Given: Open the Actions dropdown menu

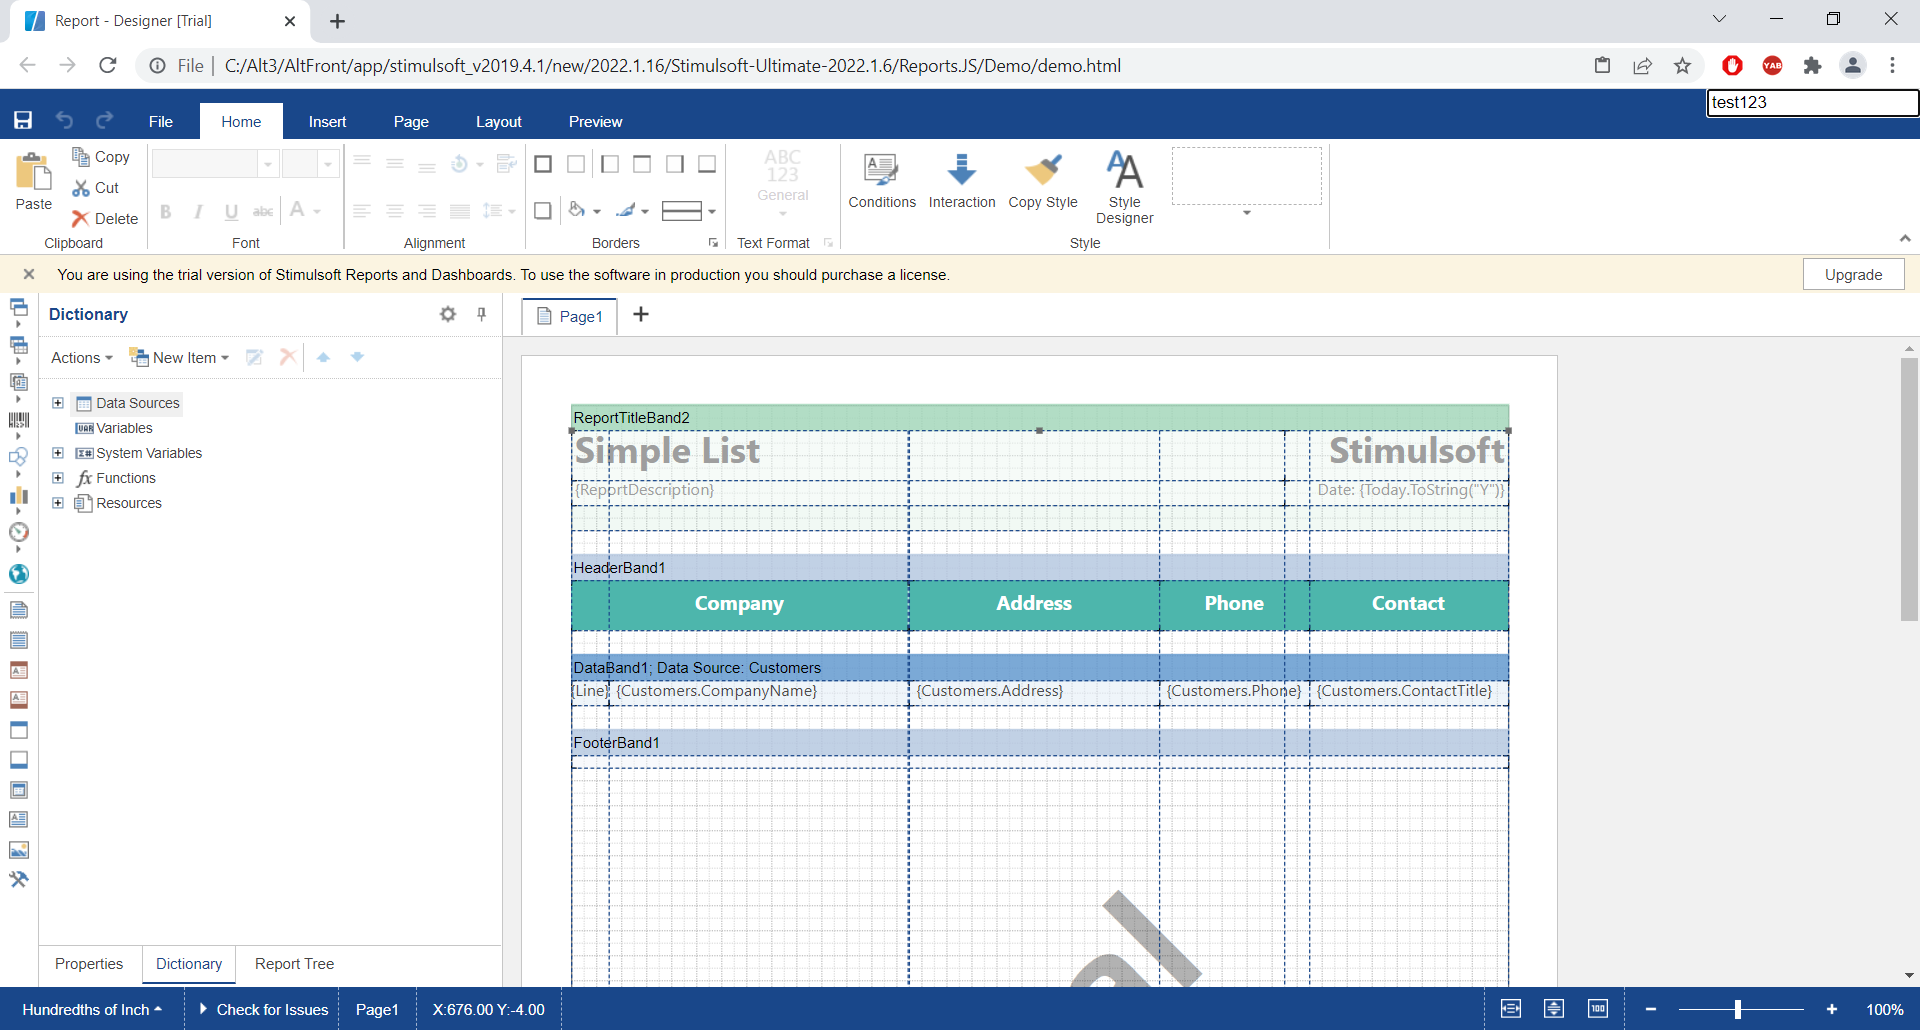Looking at the screenshot, I should (82, 357).
